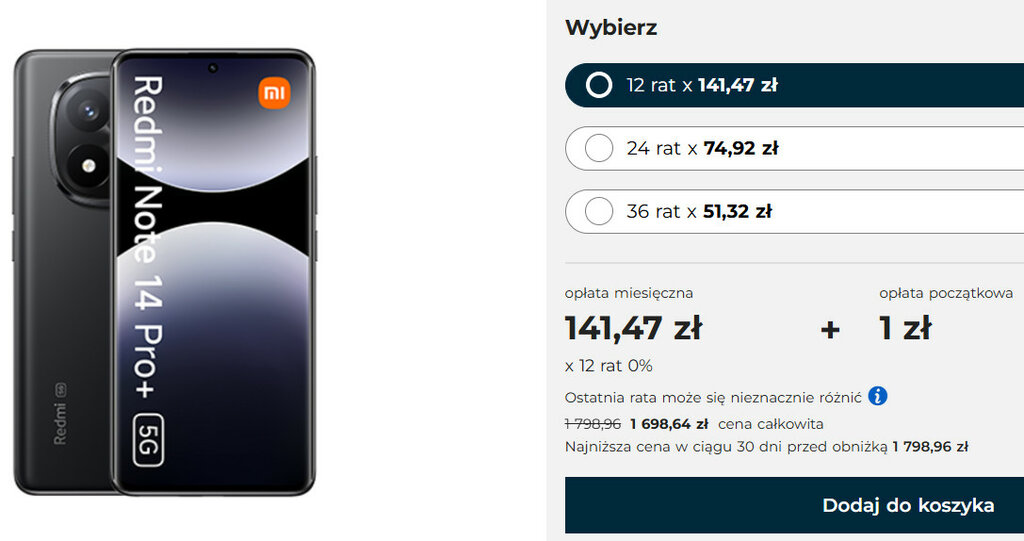1024x541 pixels.
Task: Click the large 141,47 zł monthly fee
Action: click(x=633, y=328)
